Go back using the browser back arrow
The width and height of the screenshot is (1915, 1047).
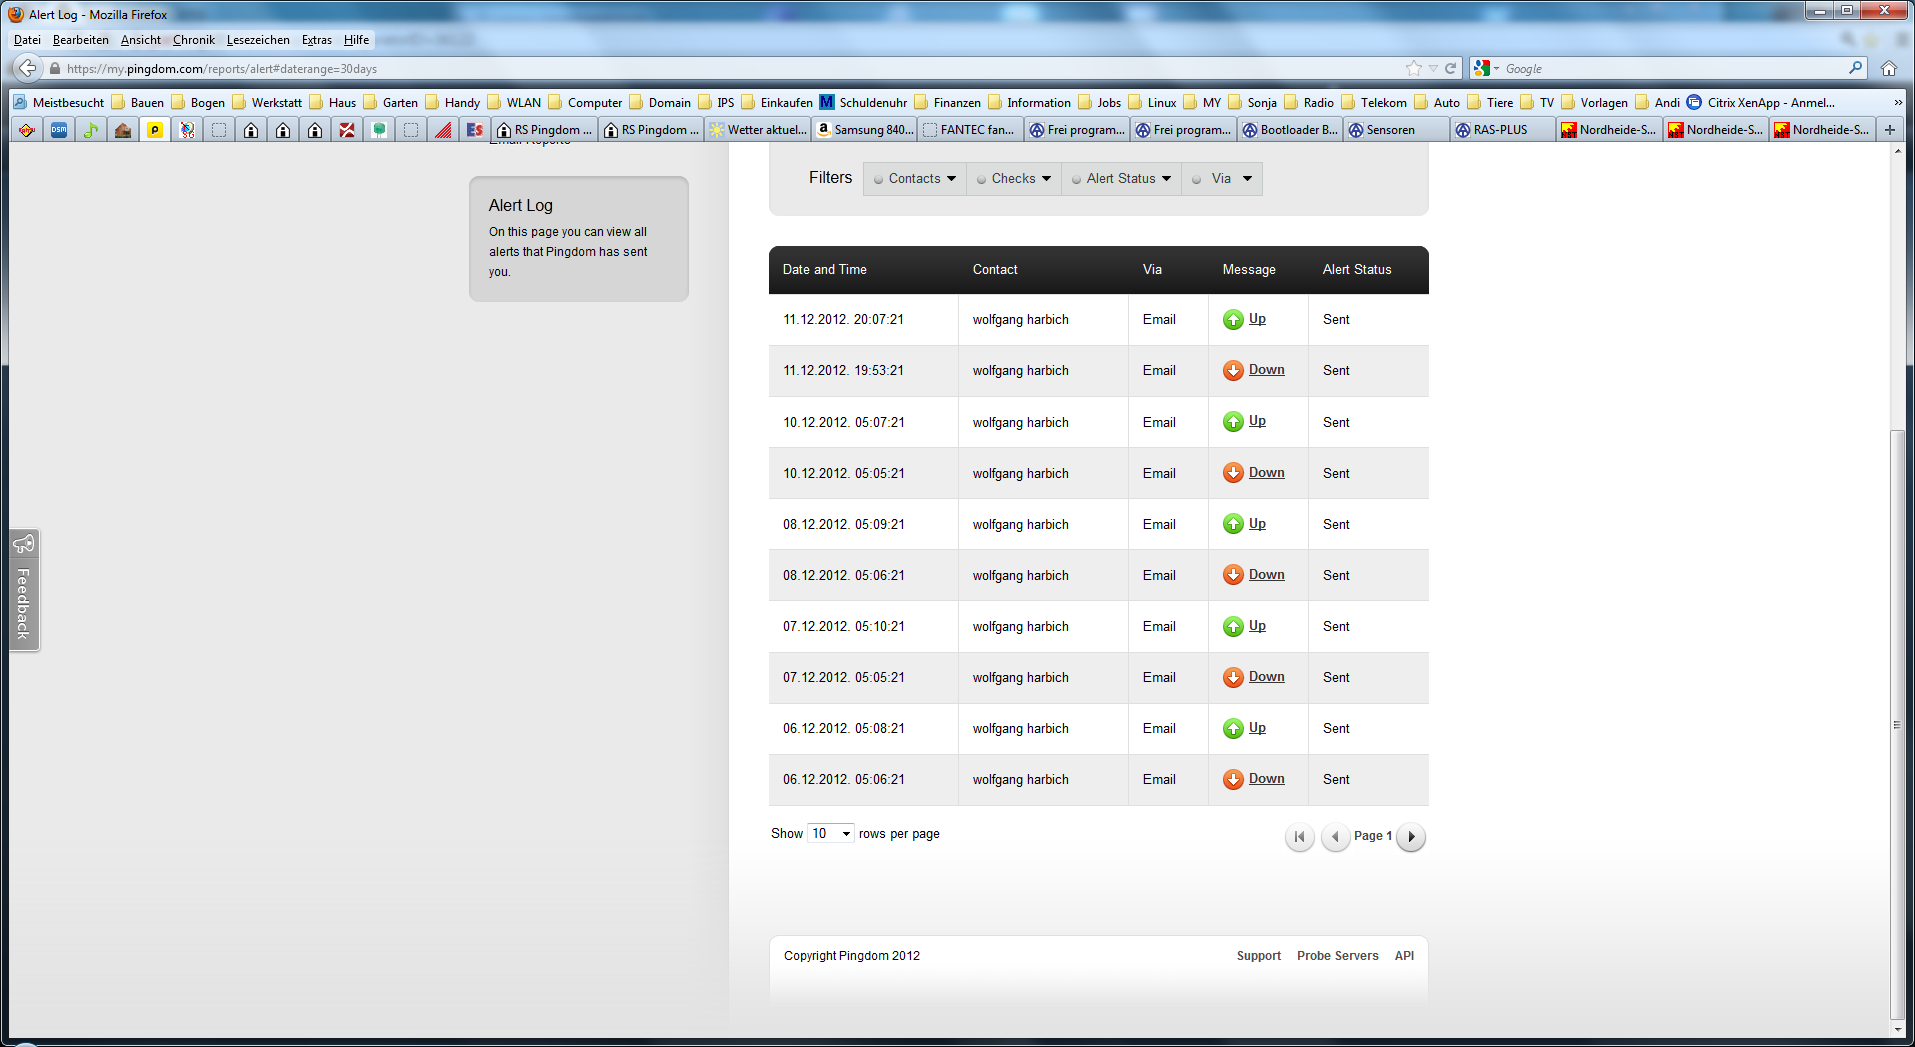(x=28, y=68)
